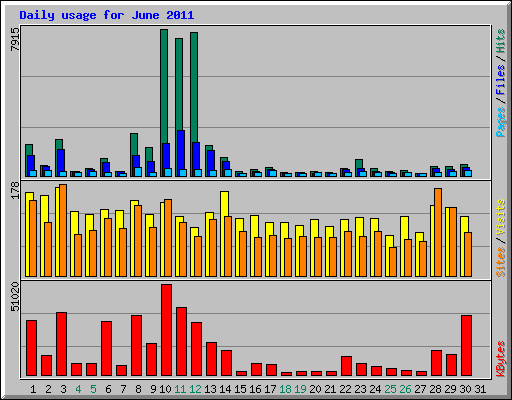Click the 'Daily usage for June 2011' title
The width and height of the screenshot is (512, 400).
[107, 15]
